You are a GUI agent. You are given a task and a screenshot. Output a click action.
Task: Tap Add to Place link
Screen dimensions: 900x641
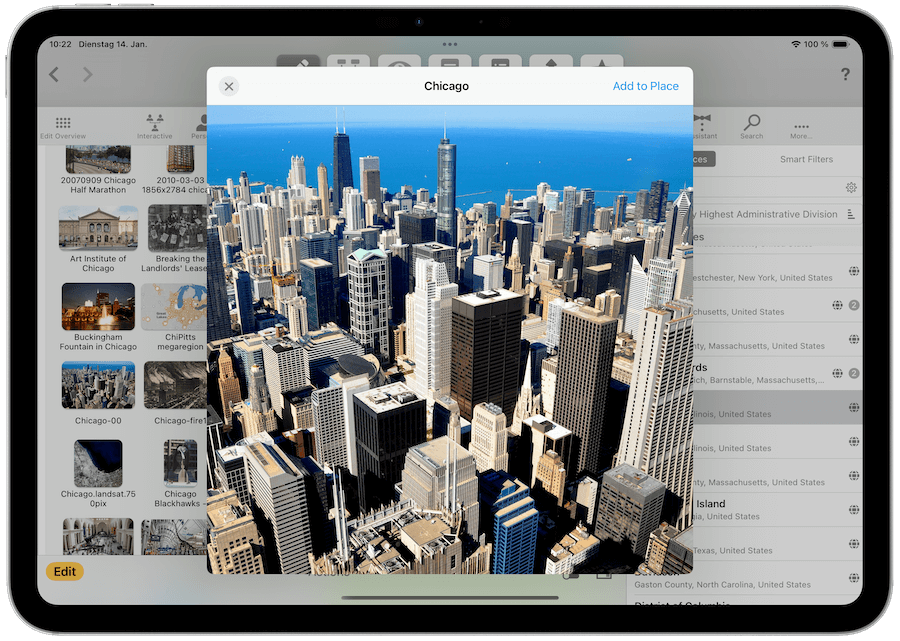coord(645,86)
